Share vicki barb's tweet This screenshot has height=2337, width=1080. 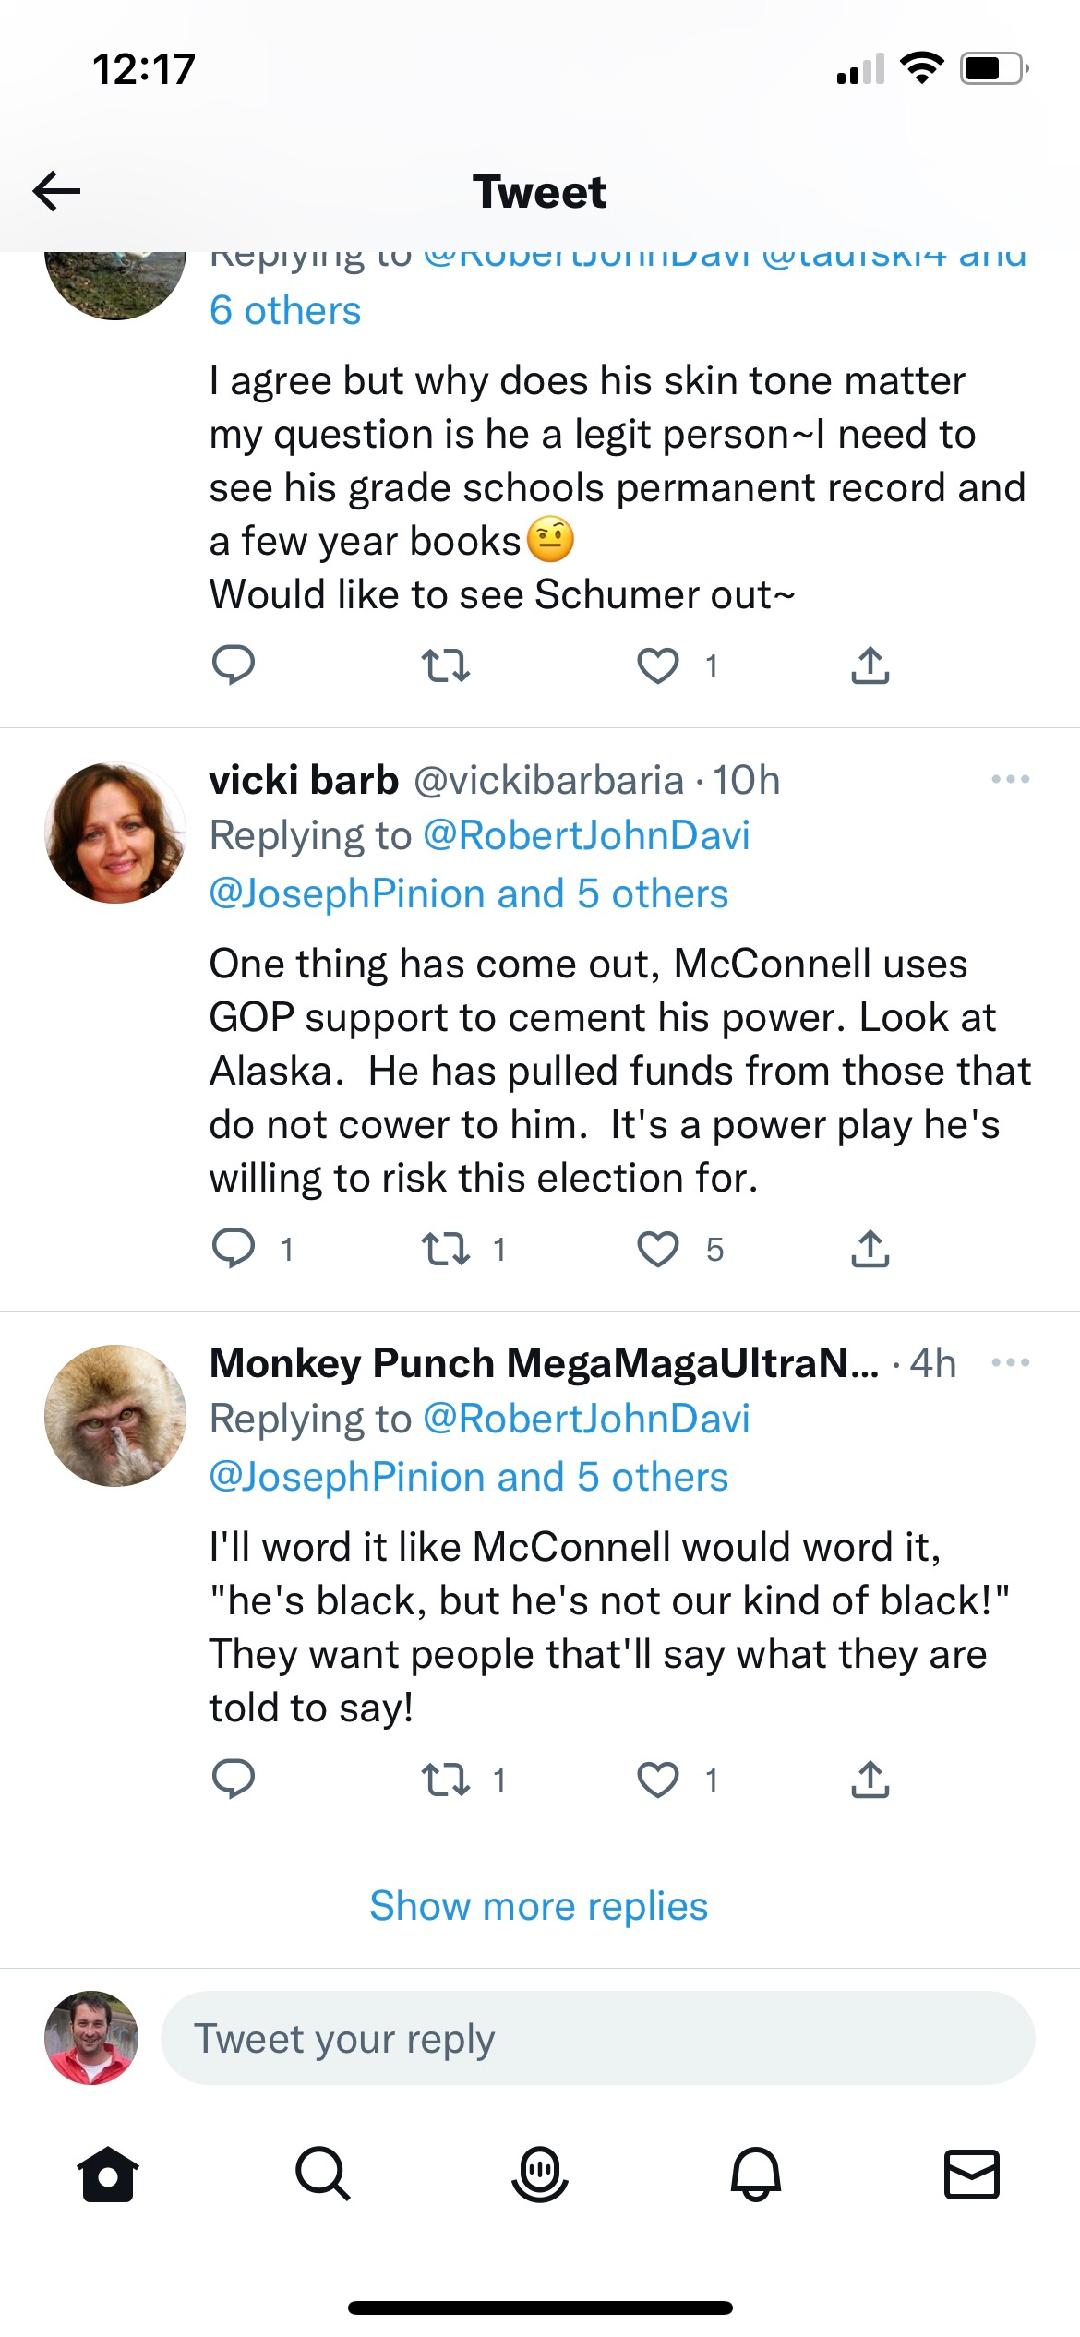click(x=870, y=1249)
